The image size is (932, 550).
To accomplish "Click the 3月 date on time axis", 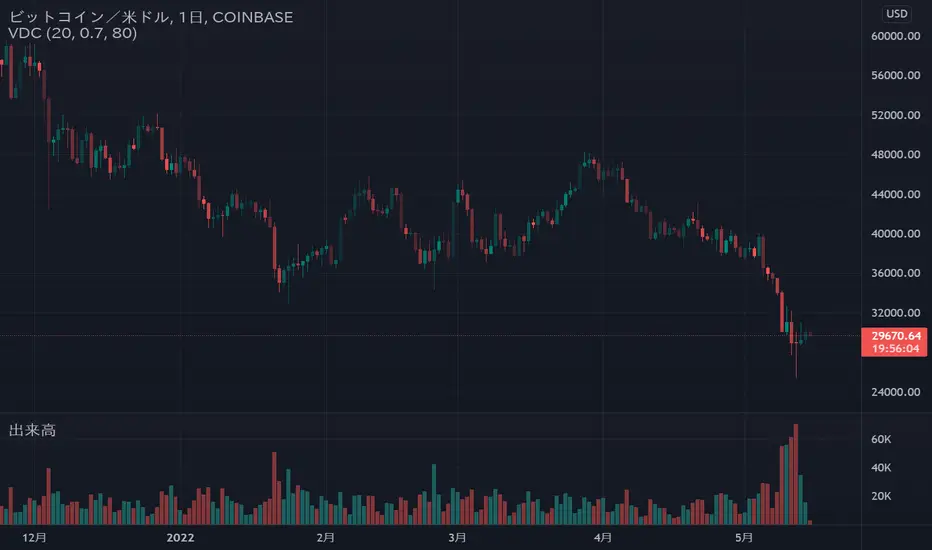I will (455, 538).
